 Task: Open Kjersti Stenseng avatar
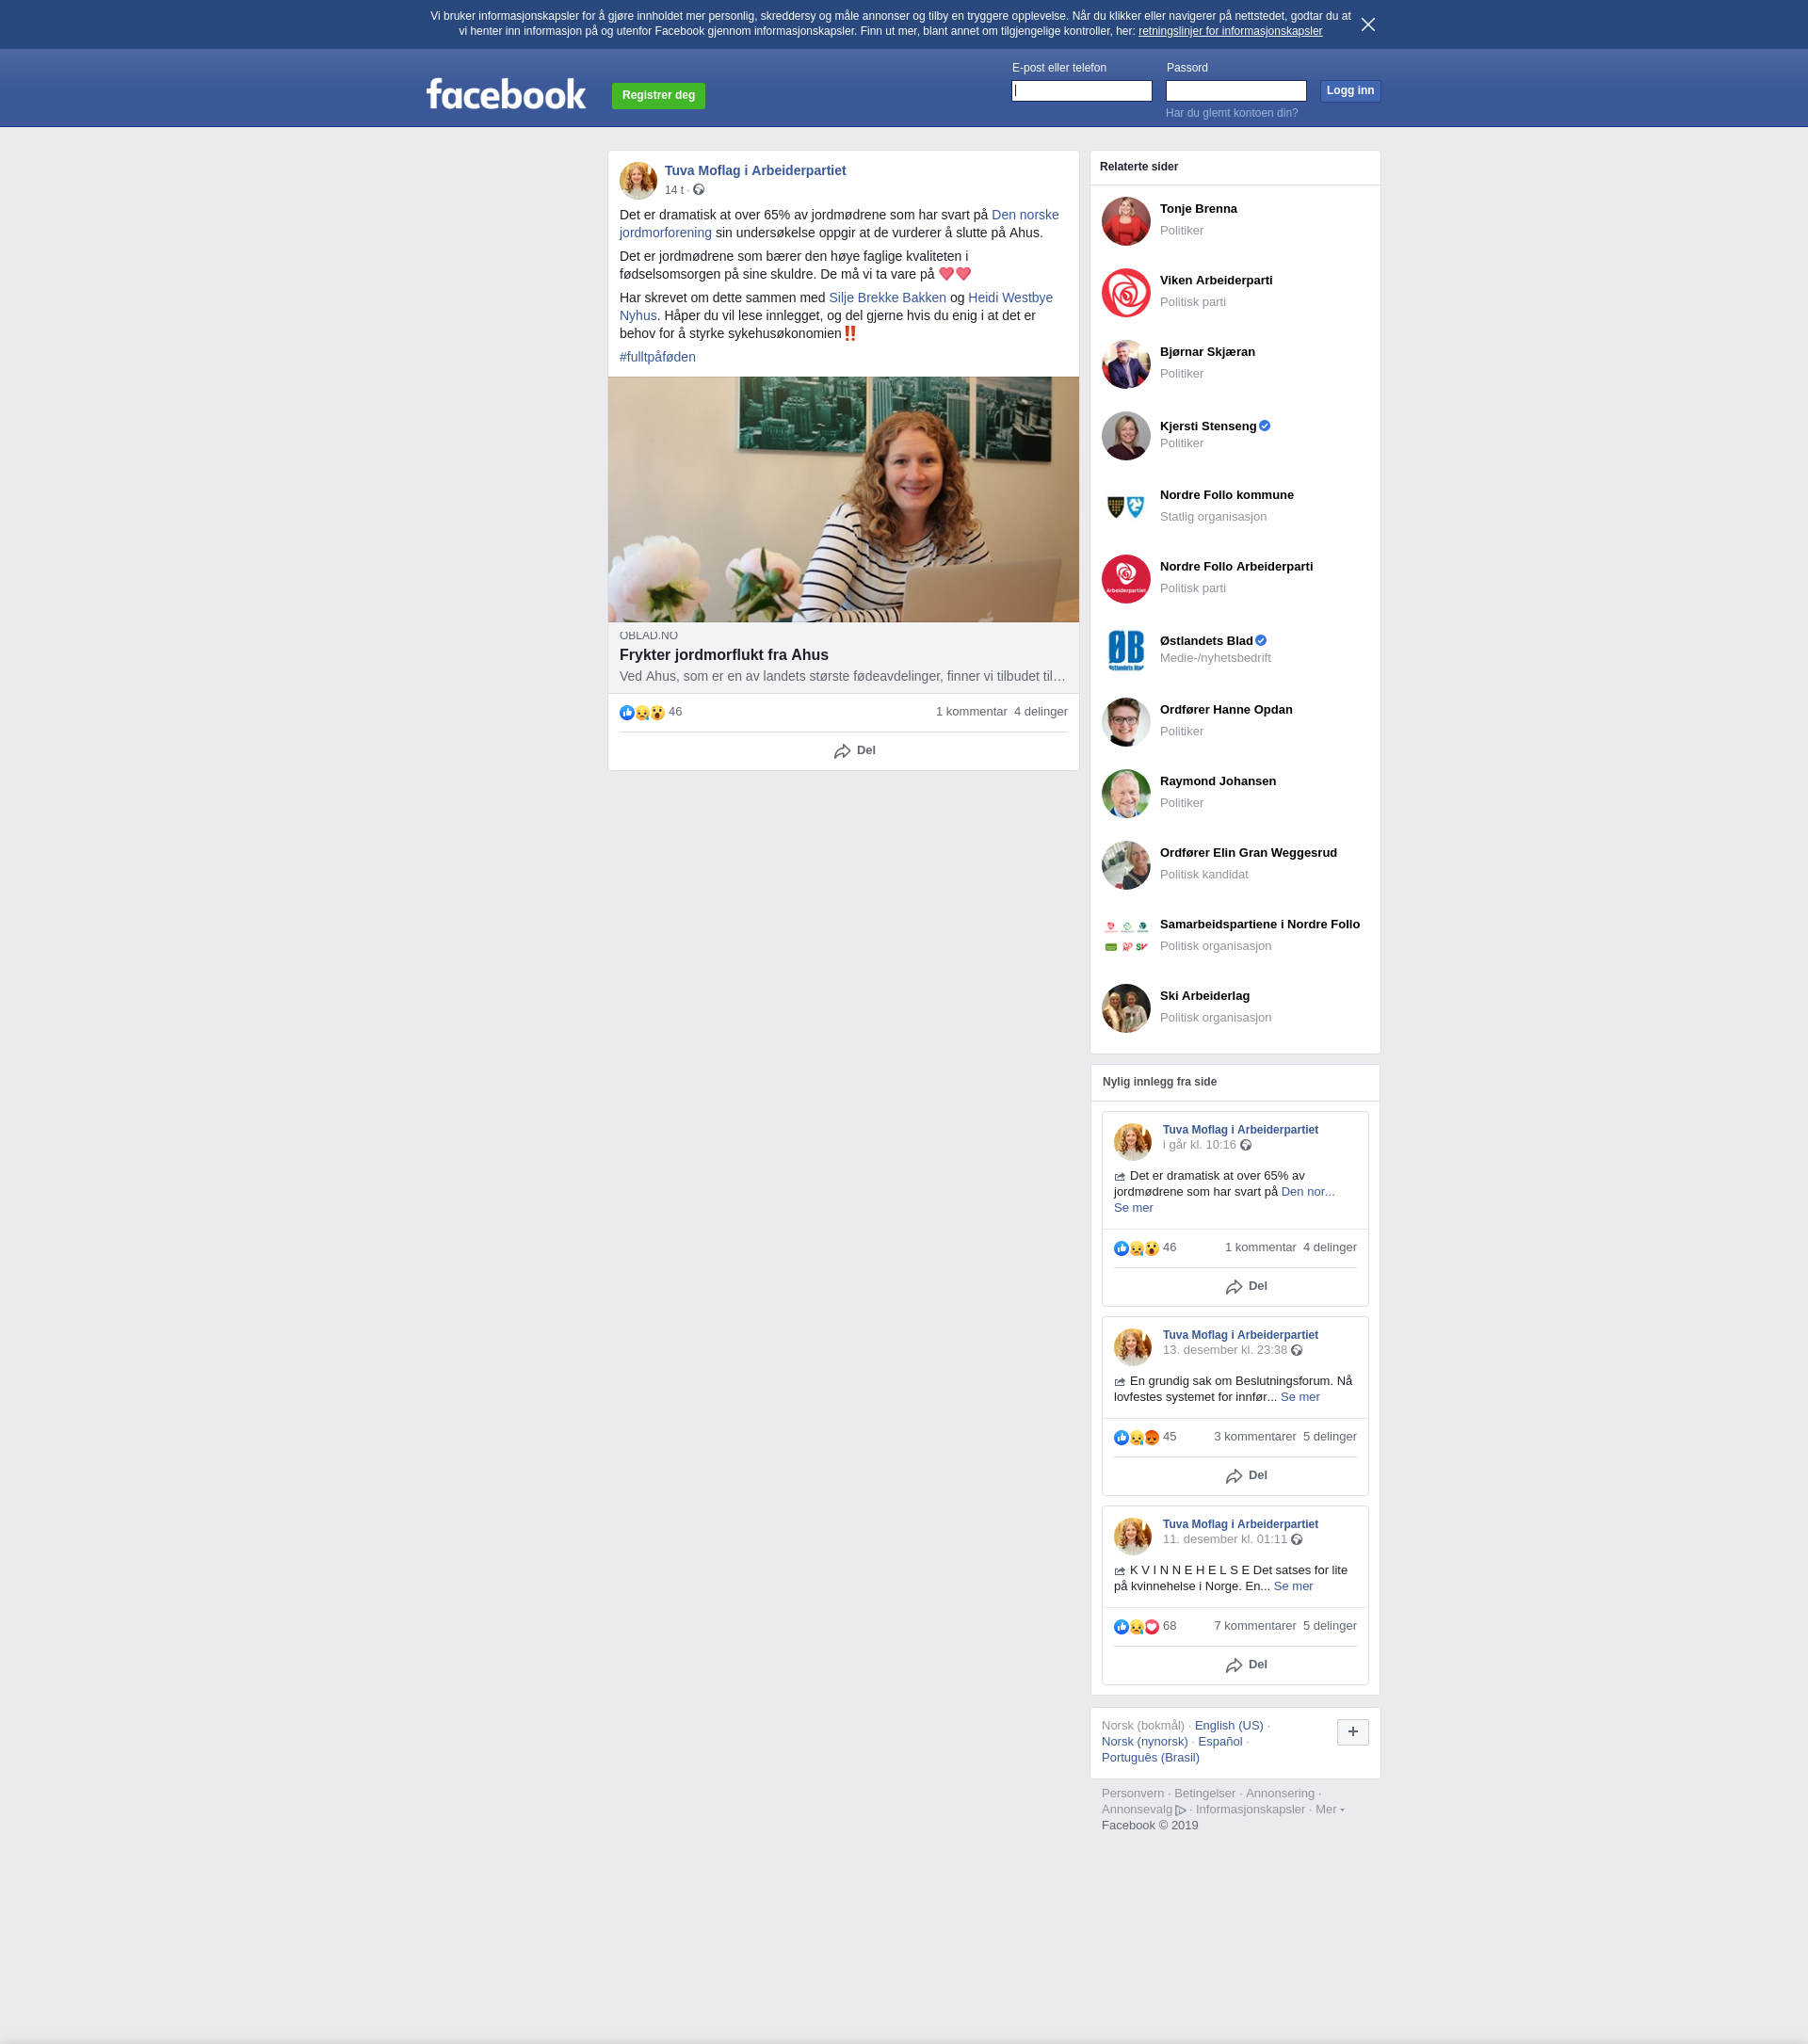(x=1126, y=436)
